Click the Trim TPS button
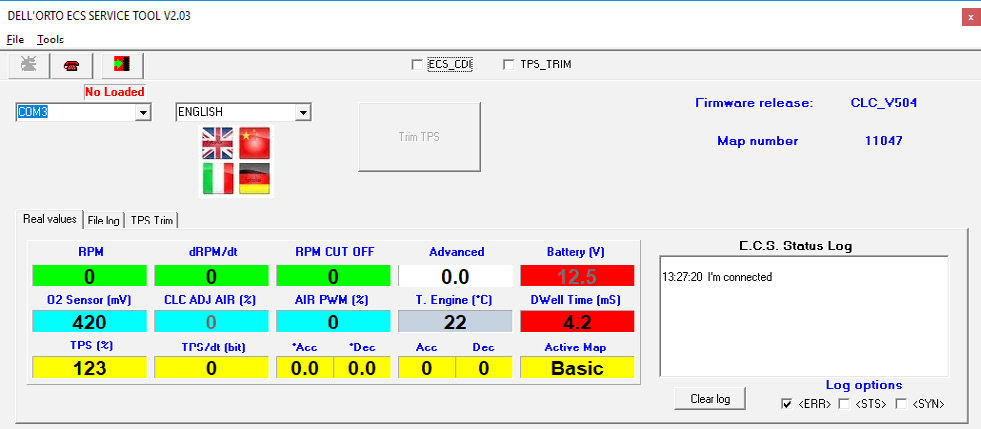 pyautogui.click(x=419, y=137)
